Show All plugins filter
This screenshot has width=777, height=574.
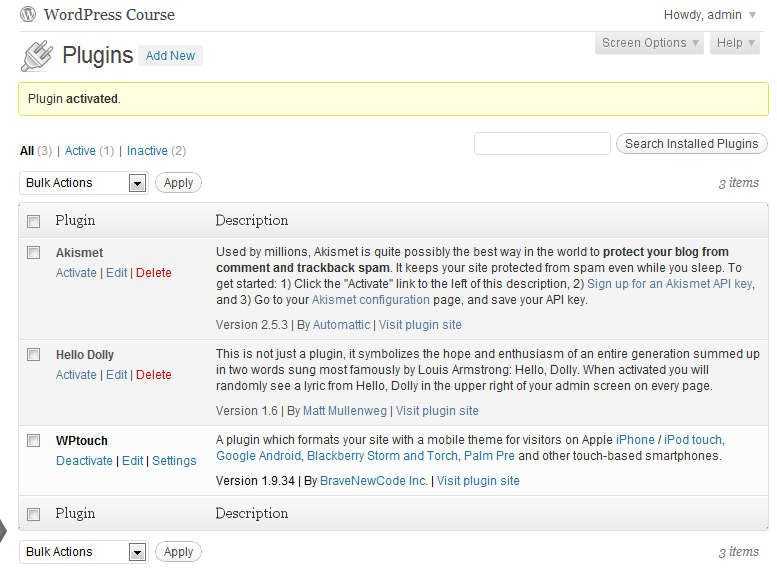27,151
